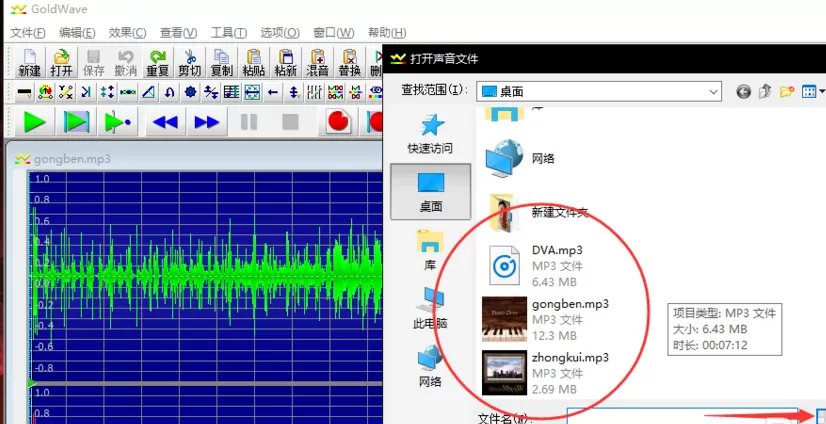
Task: Start recording with the red Record button
Action: (339, 122)
